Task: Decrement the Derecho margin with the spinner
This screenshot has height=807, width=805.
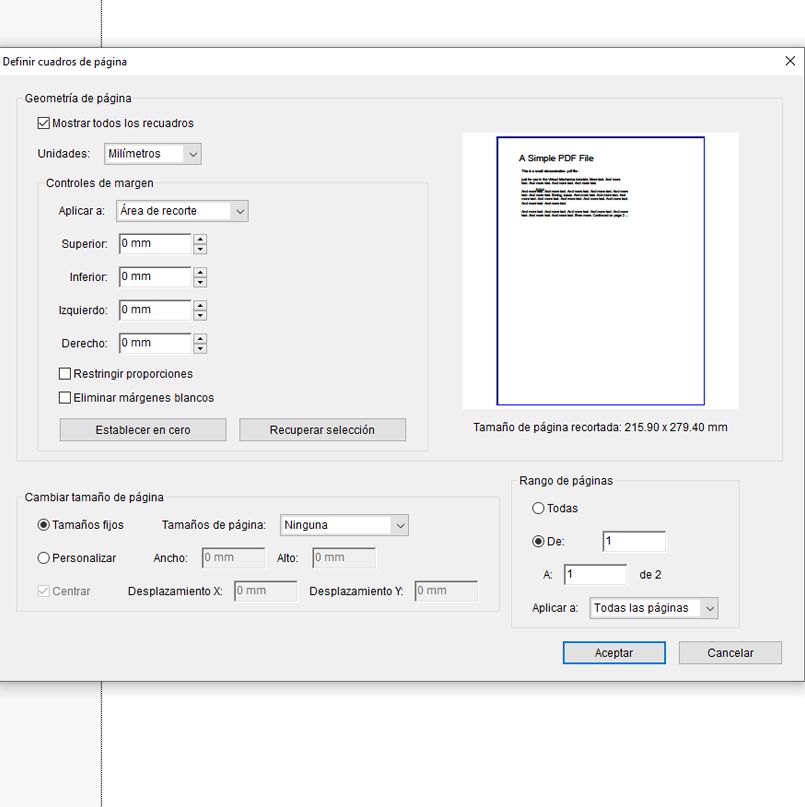Action: pos(202,348)
